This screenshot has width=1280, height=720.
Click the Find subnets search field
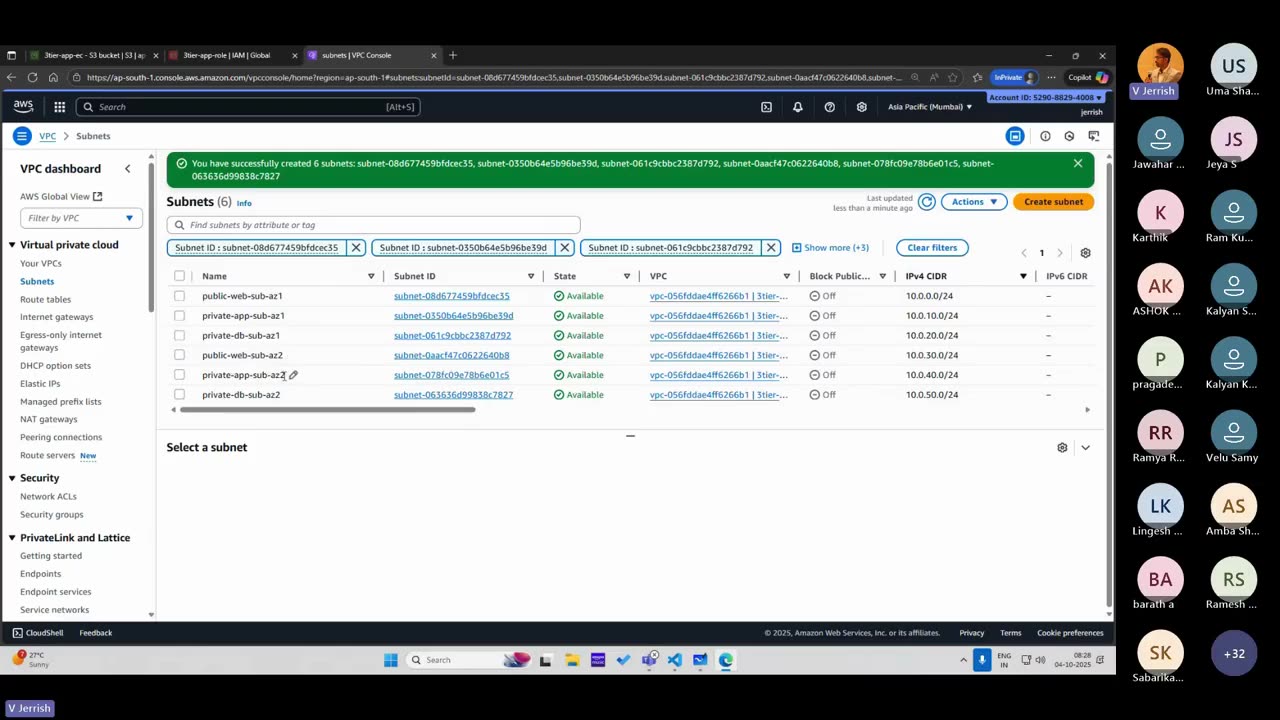373,225
